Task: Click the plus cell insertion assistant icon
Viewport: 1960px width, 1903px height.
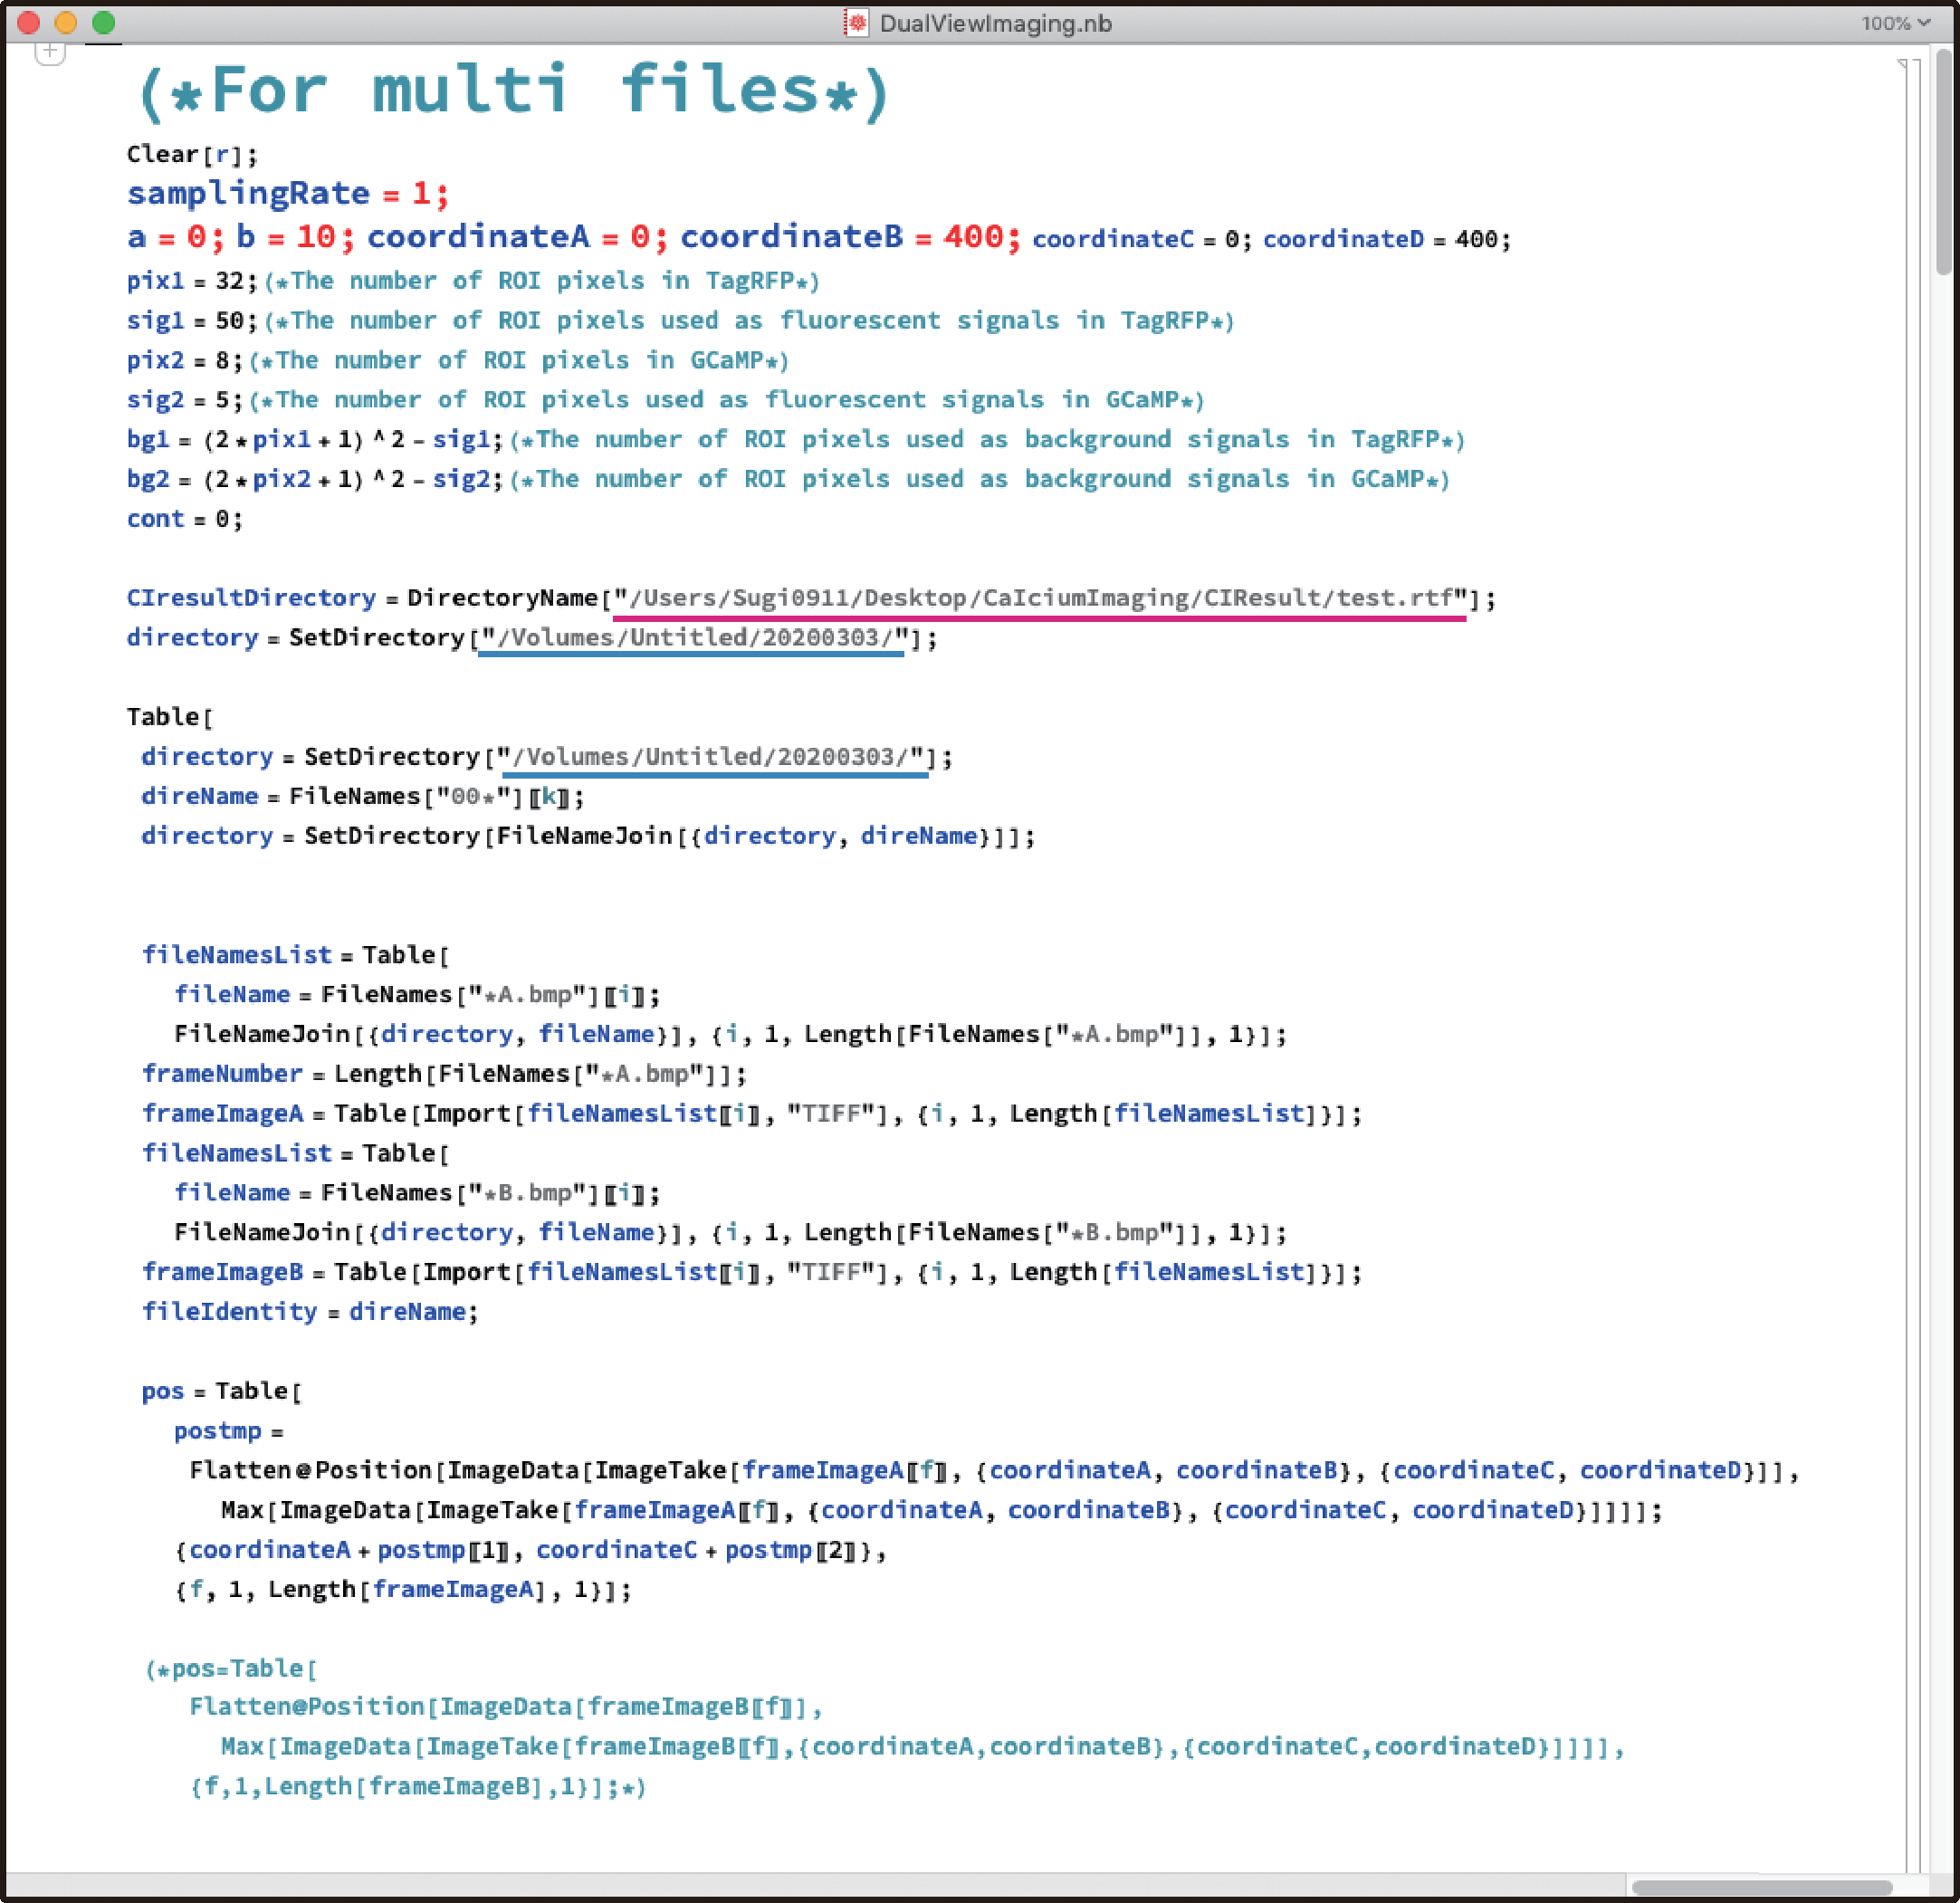Action: point(50,51)
